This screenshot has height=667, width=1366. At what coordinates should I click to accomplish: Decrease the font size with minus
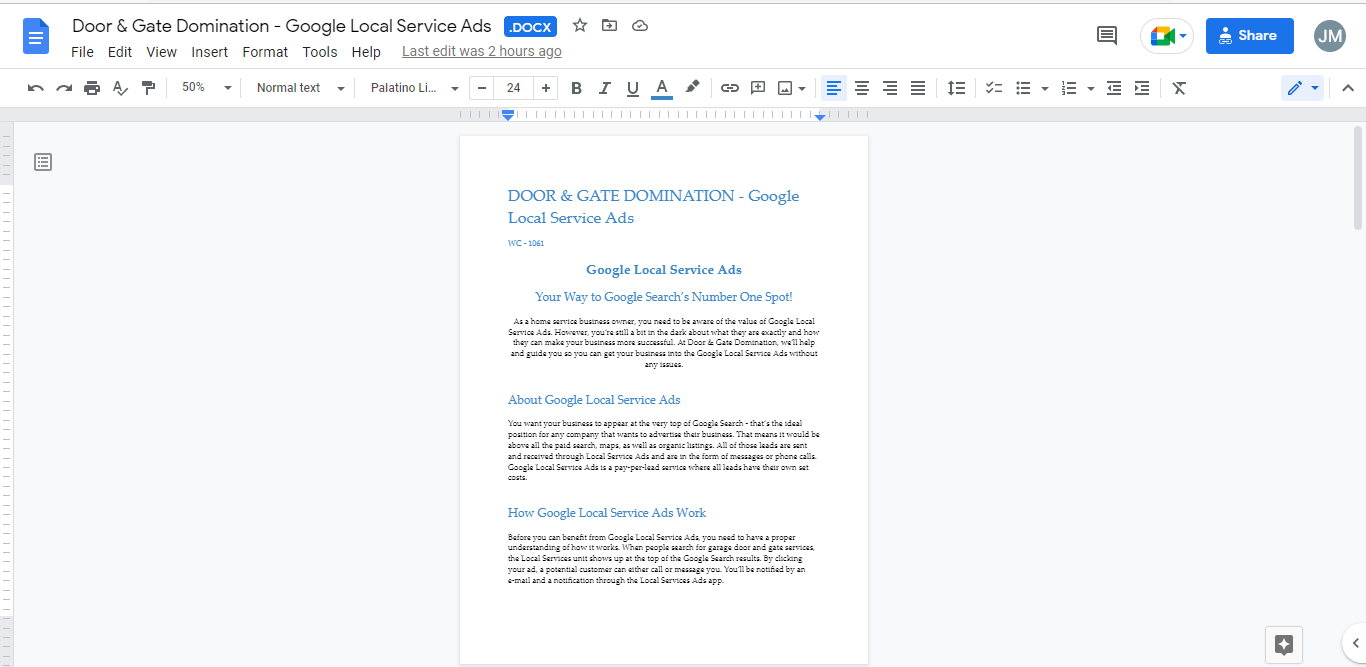[482, 88]
